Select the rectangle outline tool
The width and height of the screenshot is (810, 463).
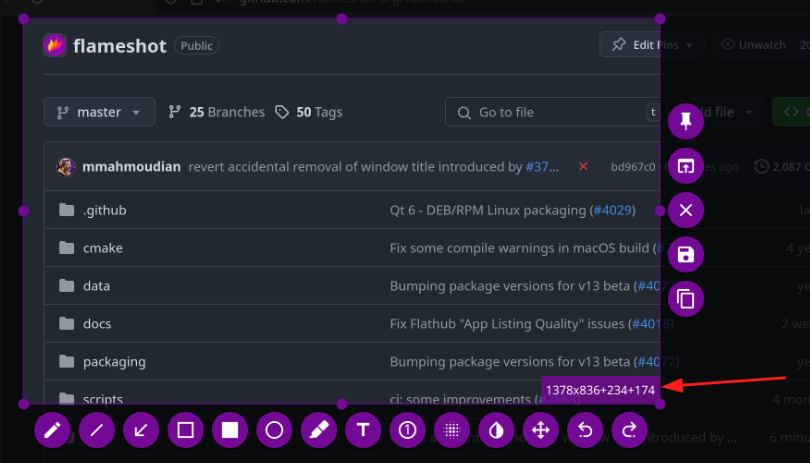tap(185, 430)
